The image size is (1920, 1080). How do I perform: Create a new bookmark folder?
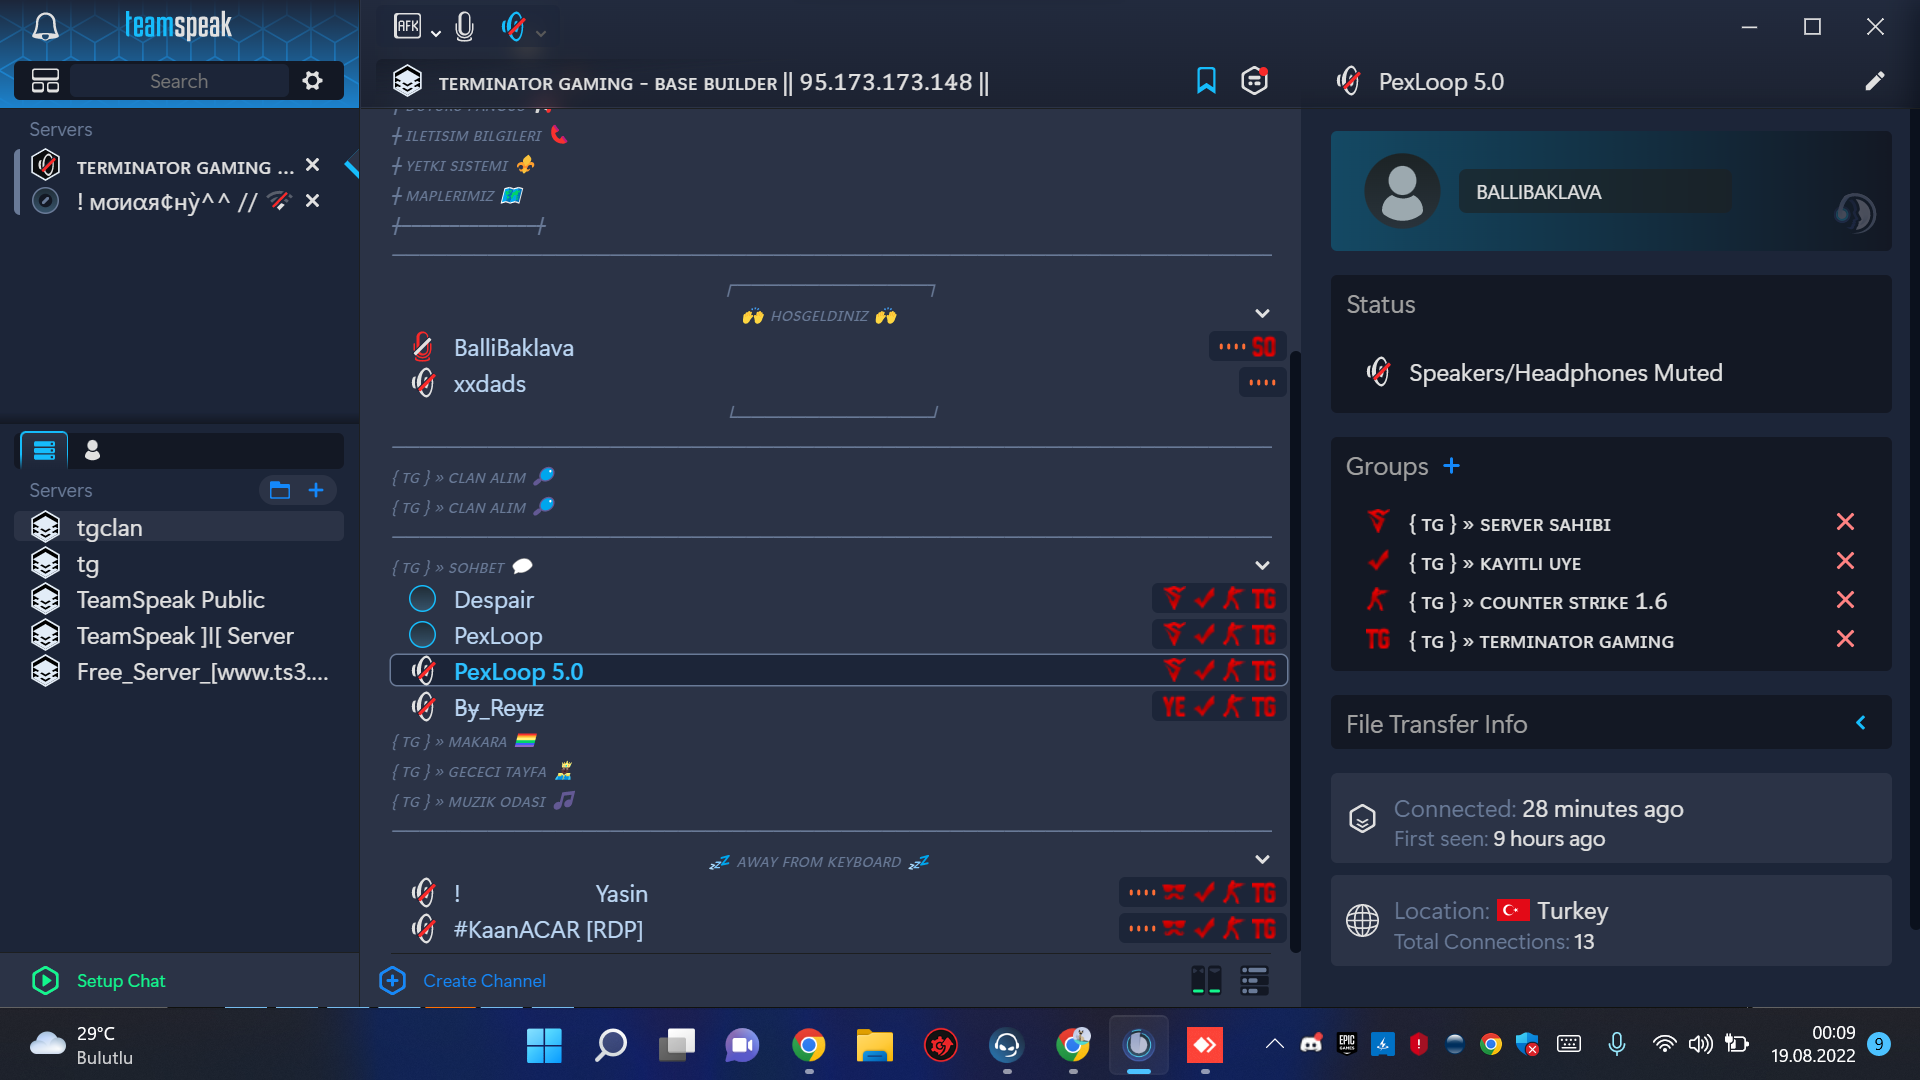click(280, 490)
